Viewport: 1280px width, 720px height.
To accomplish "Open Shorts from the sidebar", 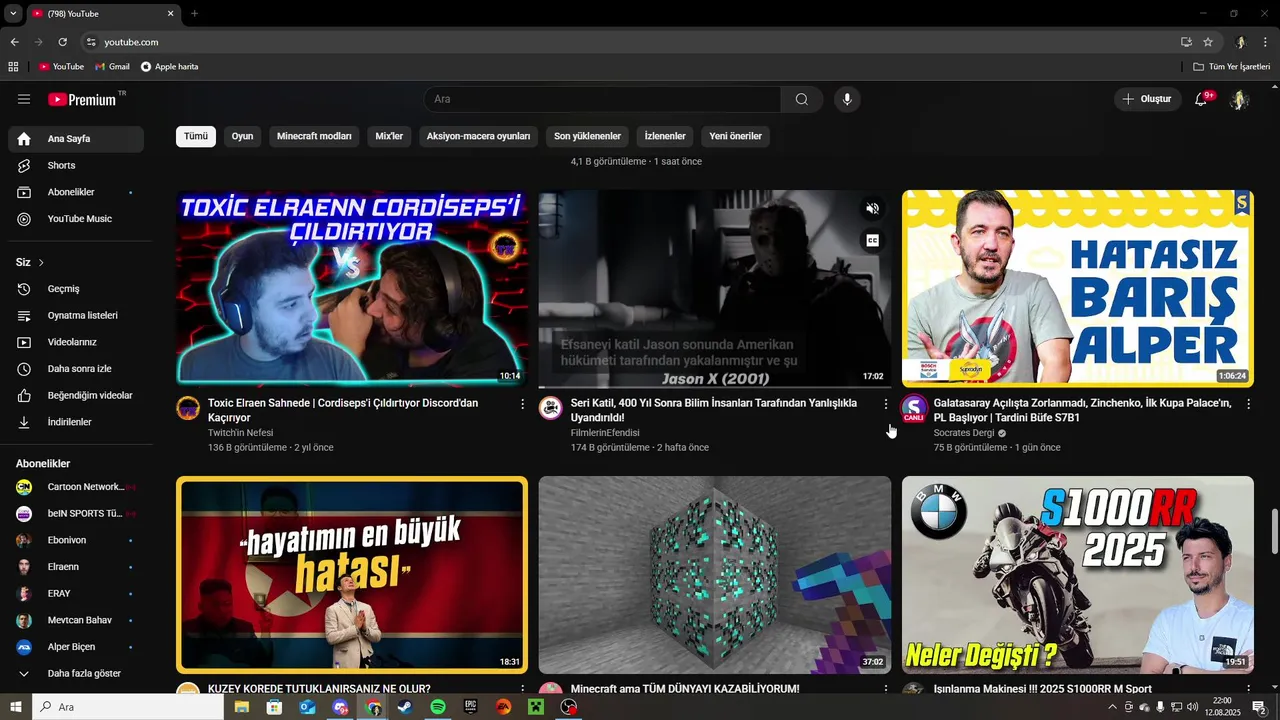I will click(76, 165).
